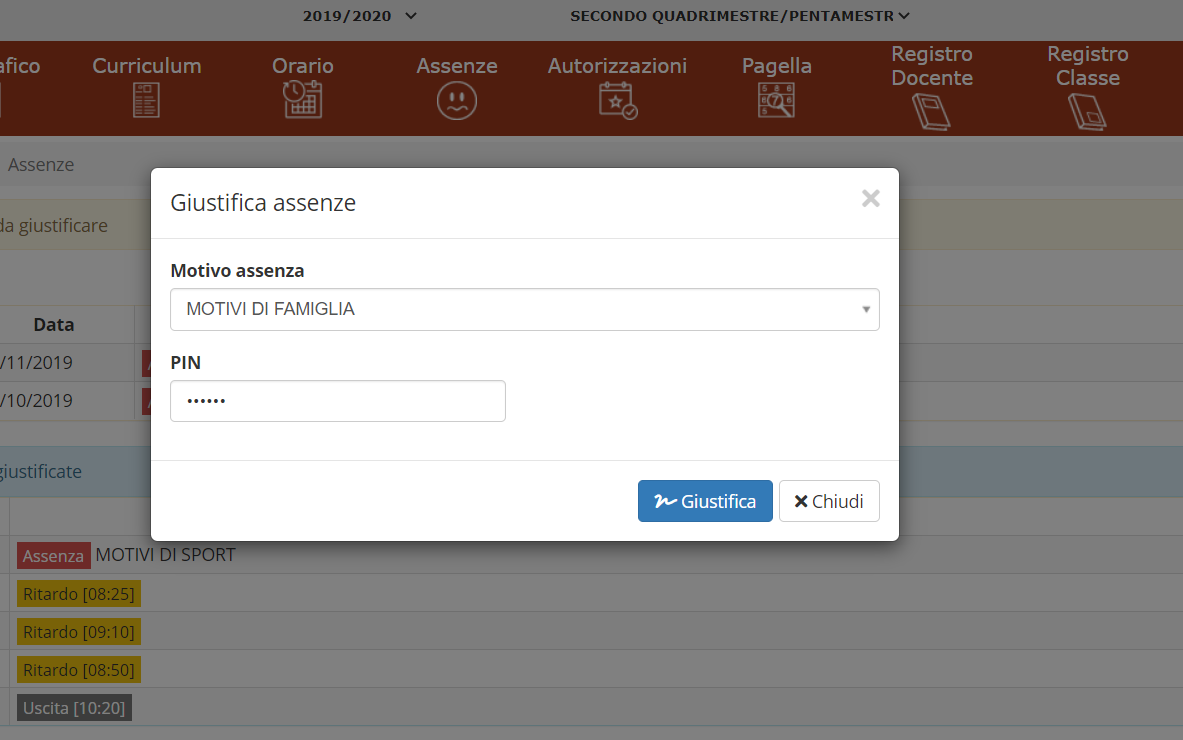The width and height of the screenshot is (1183, 740).
Task: Click the Assenze breadcrumb label
Action: [41, 165]
